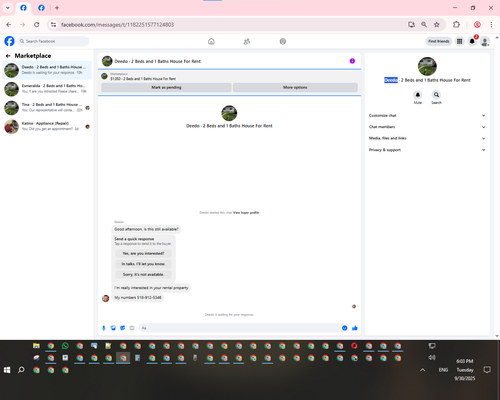Open the volume control in system tray

tap(432, 358)
